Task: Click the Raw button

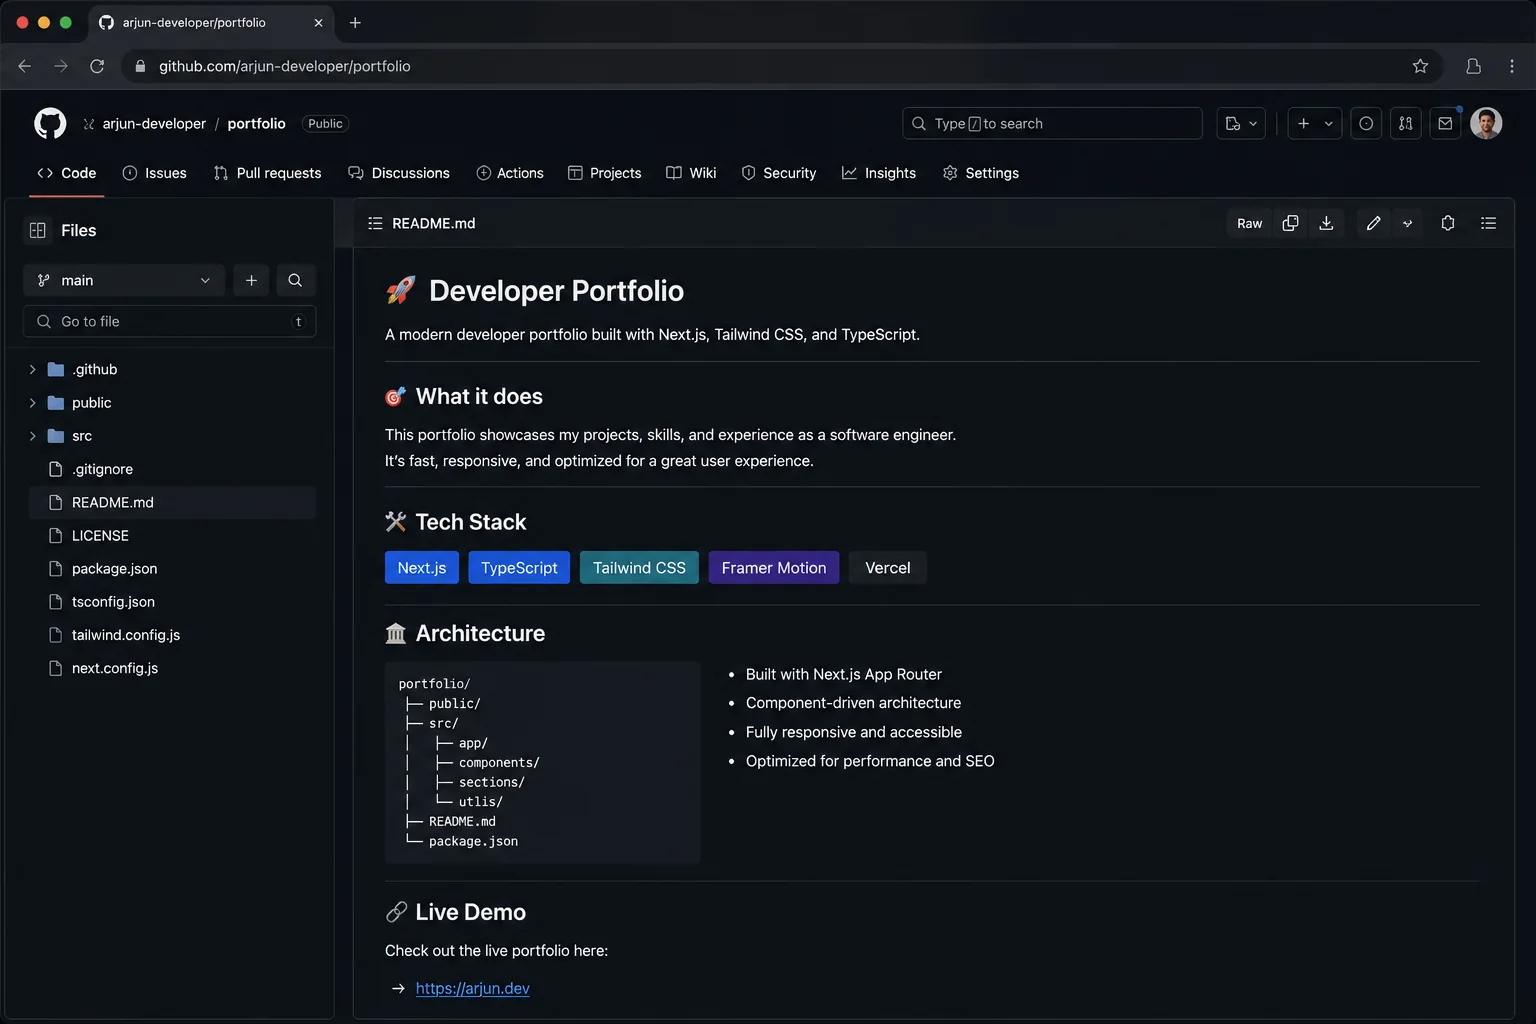Action: (1249, 223)
